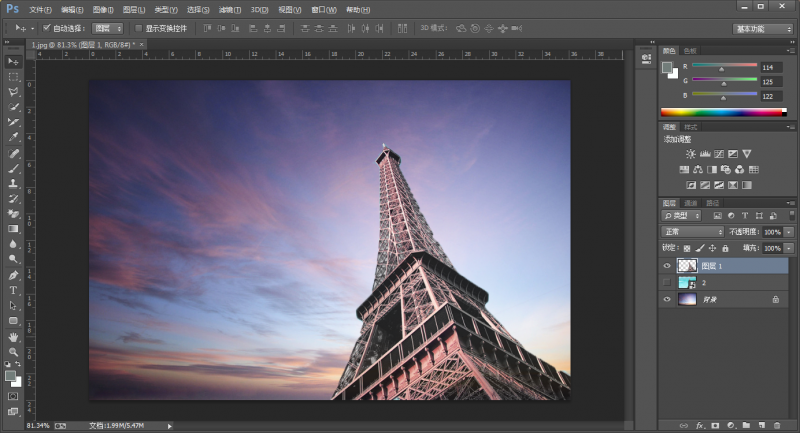Viewport: 800px width, 433px height.
Task: Click the delete layer trash icon
Action: (x=776, y=426)
